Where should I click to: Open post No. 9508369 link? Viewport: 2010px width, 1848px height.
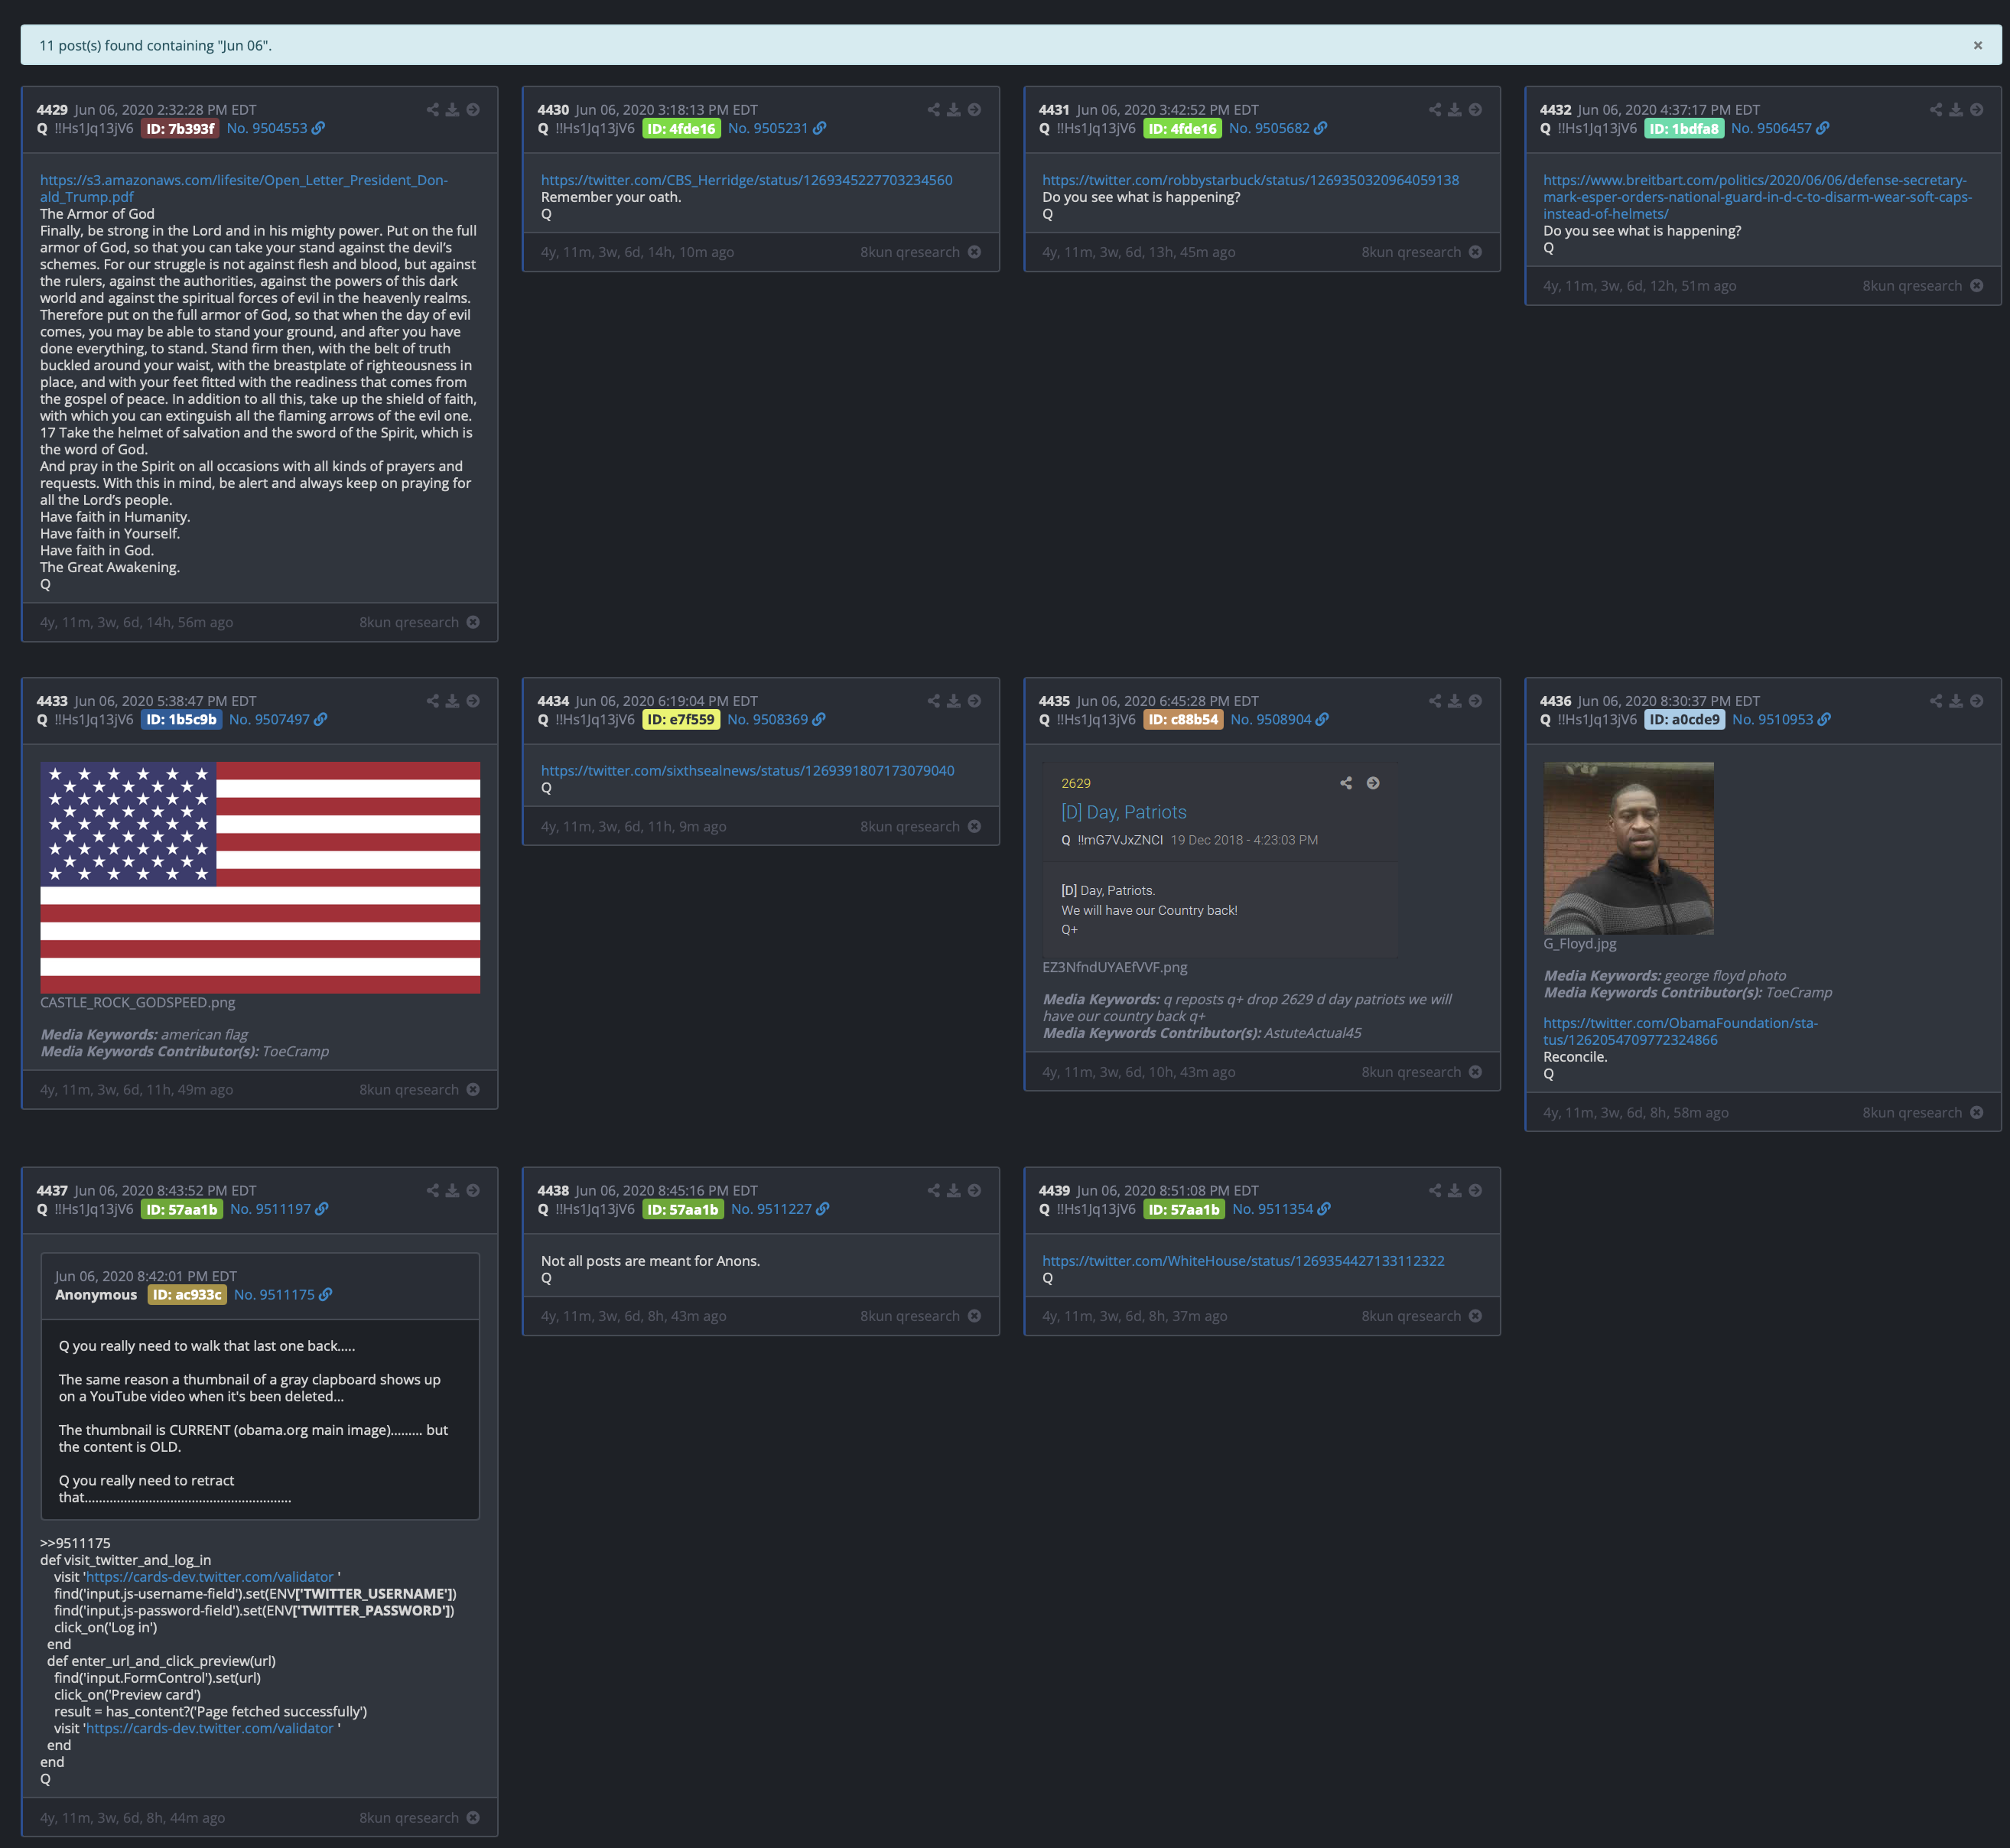[x=767, y=719]
